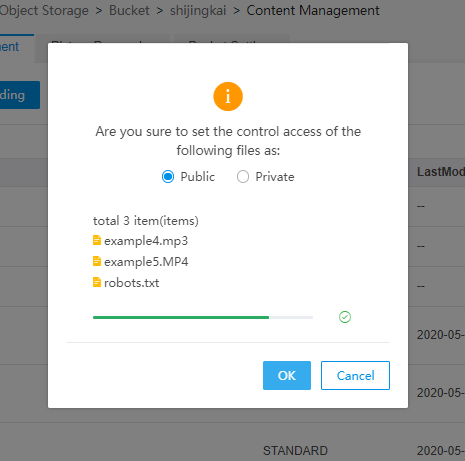
Task: Click the example4.mp3 file icon
Action: [97, 240]
